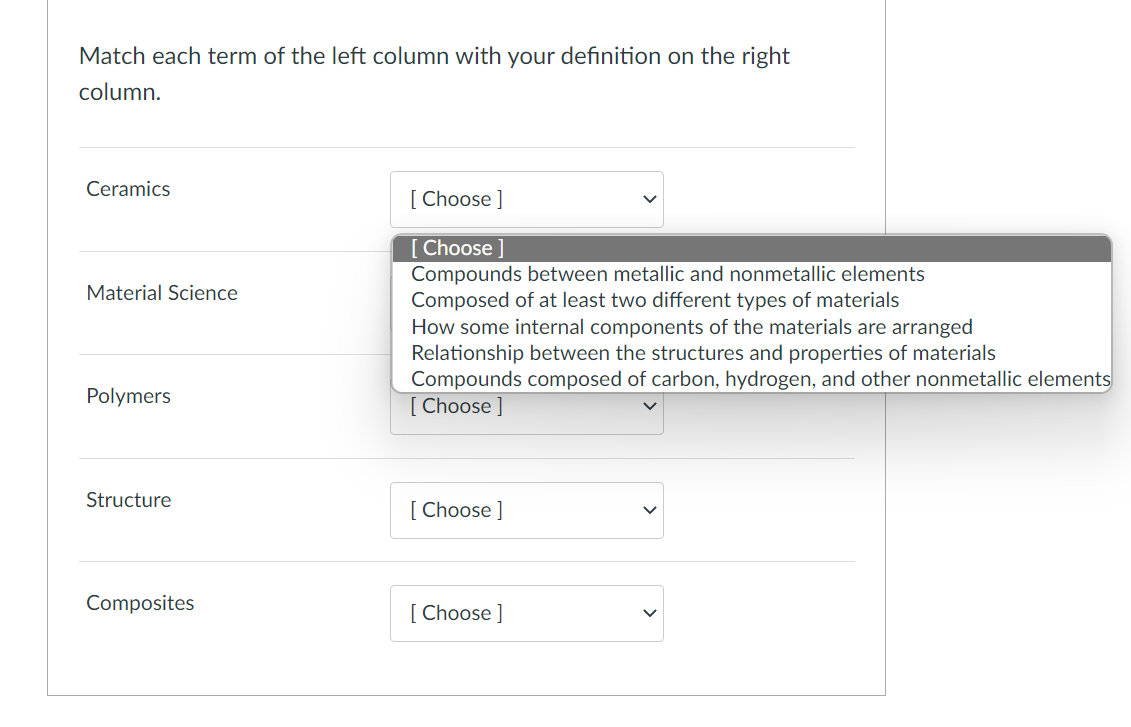Select 'Compounds between metallic and nonmetallic elements'
Image resolution: width=1131 pixels, height=727 pixels.
click(x=667, y=273)
